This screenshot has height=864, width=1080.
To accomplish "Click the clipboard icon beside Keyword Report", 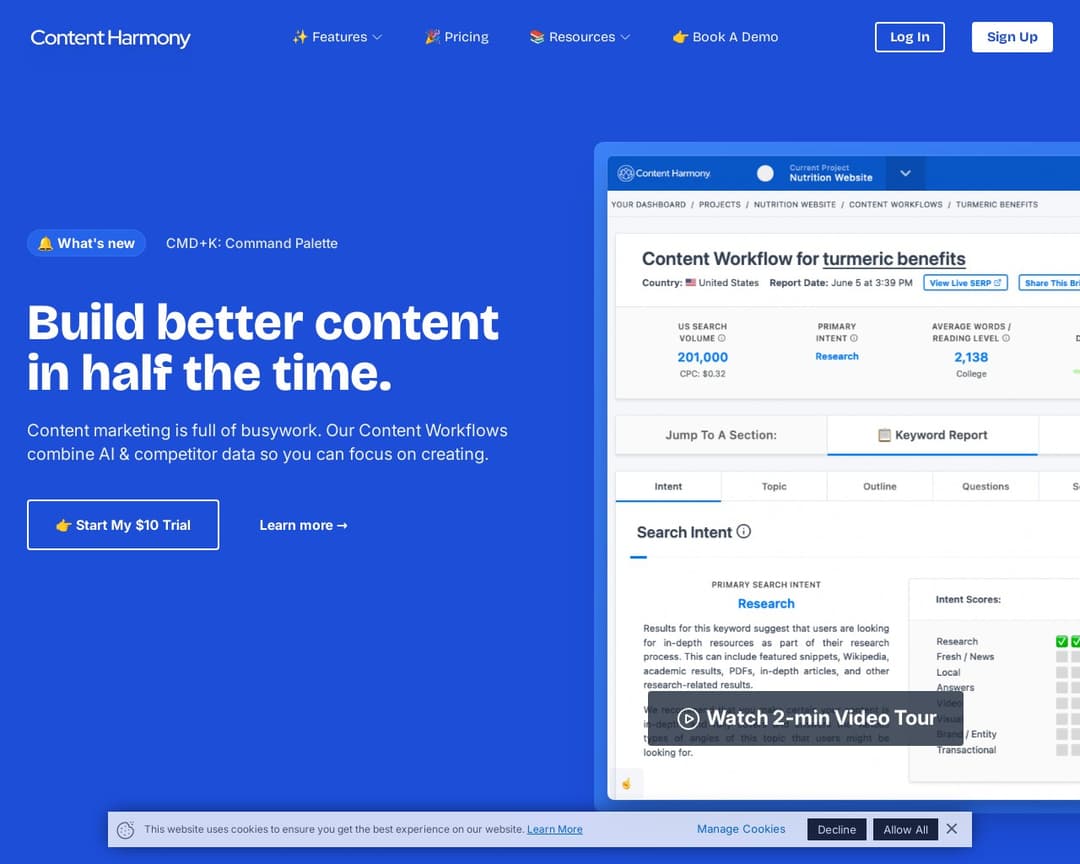I will 885,435.
